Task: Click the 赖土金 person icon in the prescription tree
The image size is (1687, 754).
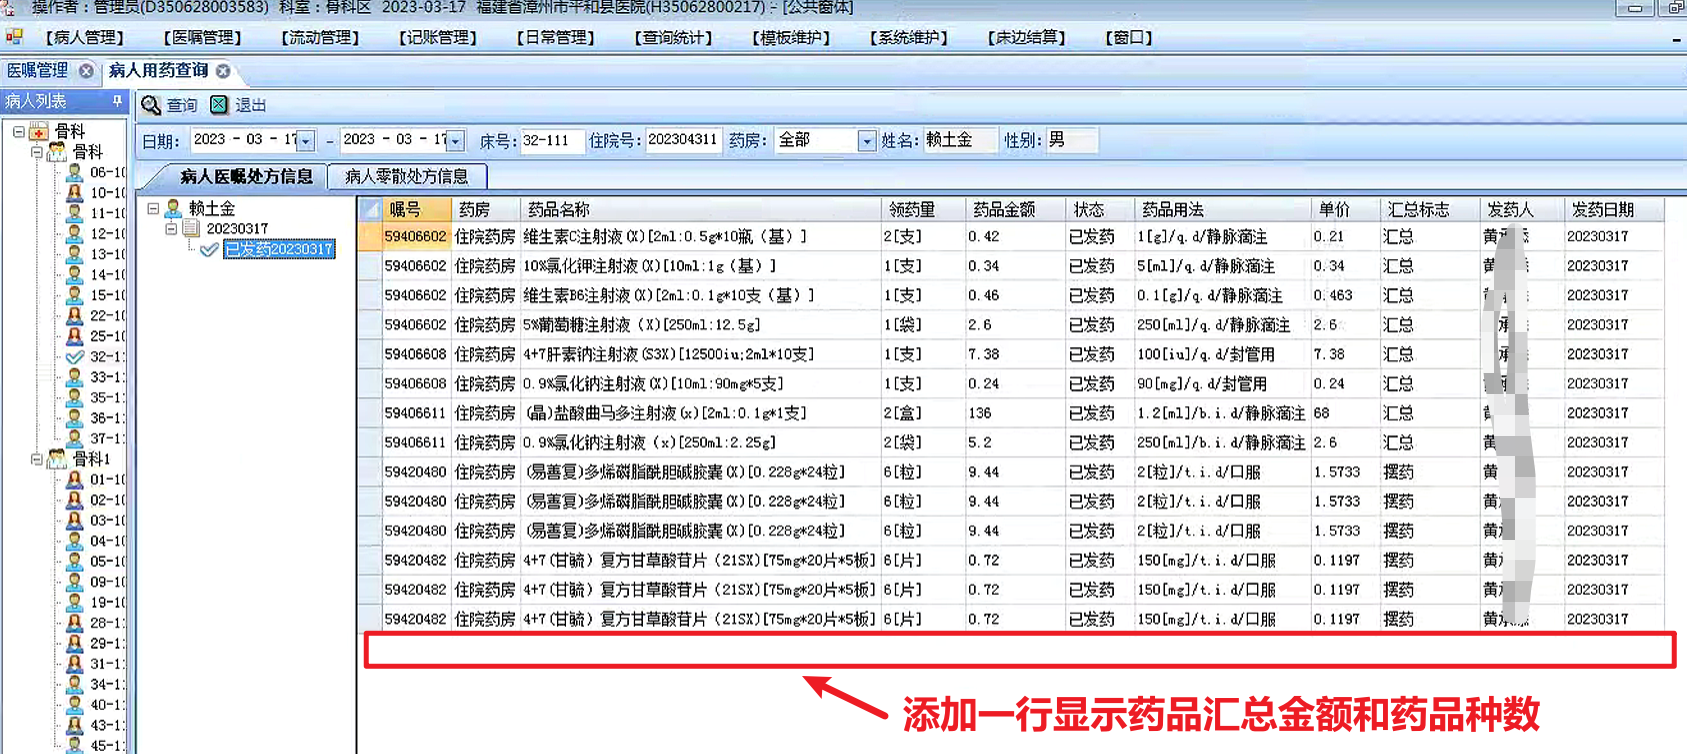Action: tap(173, 208)
